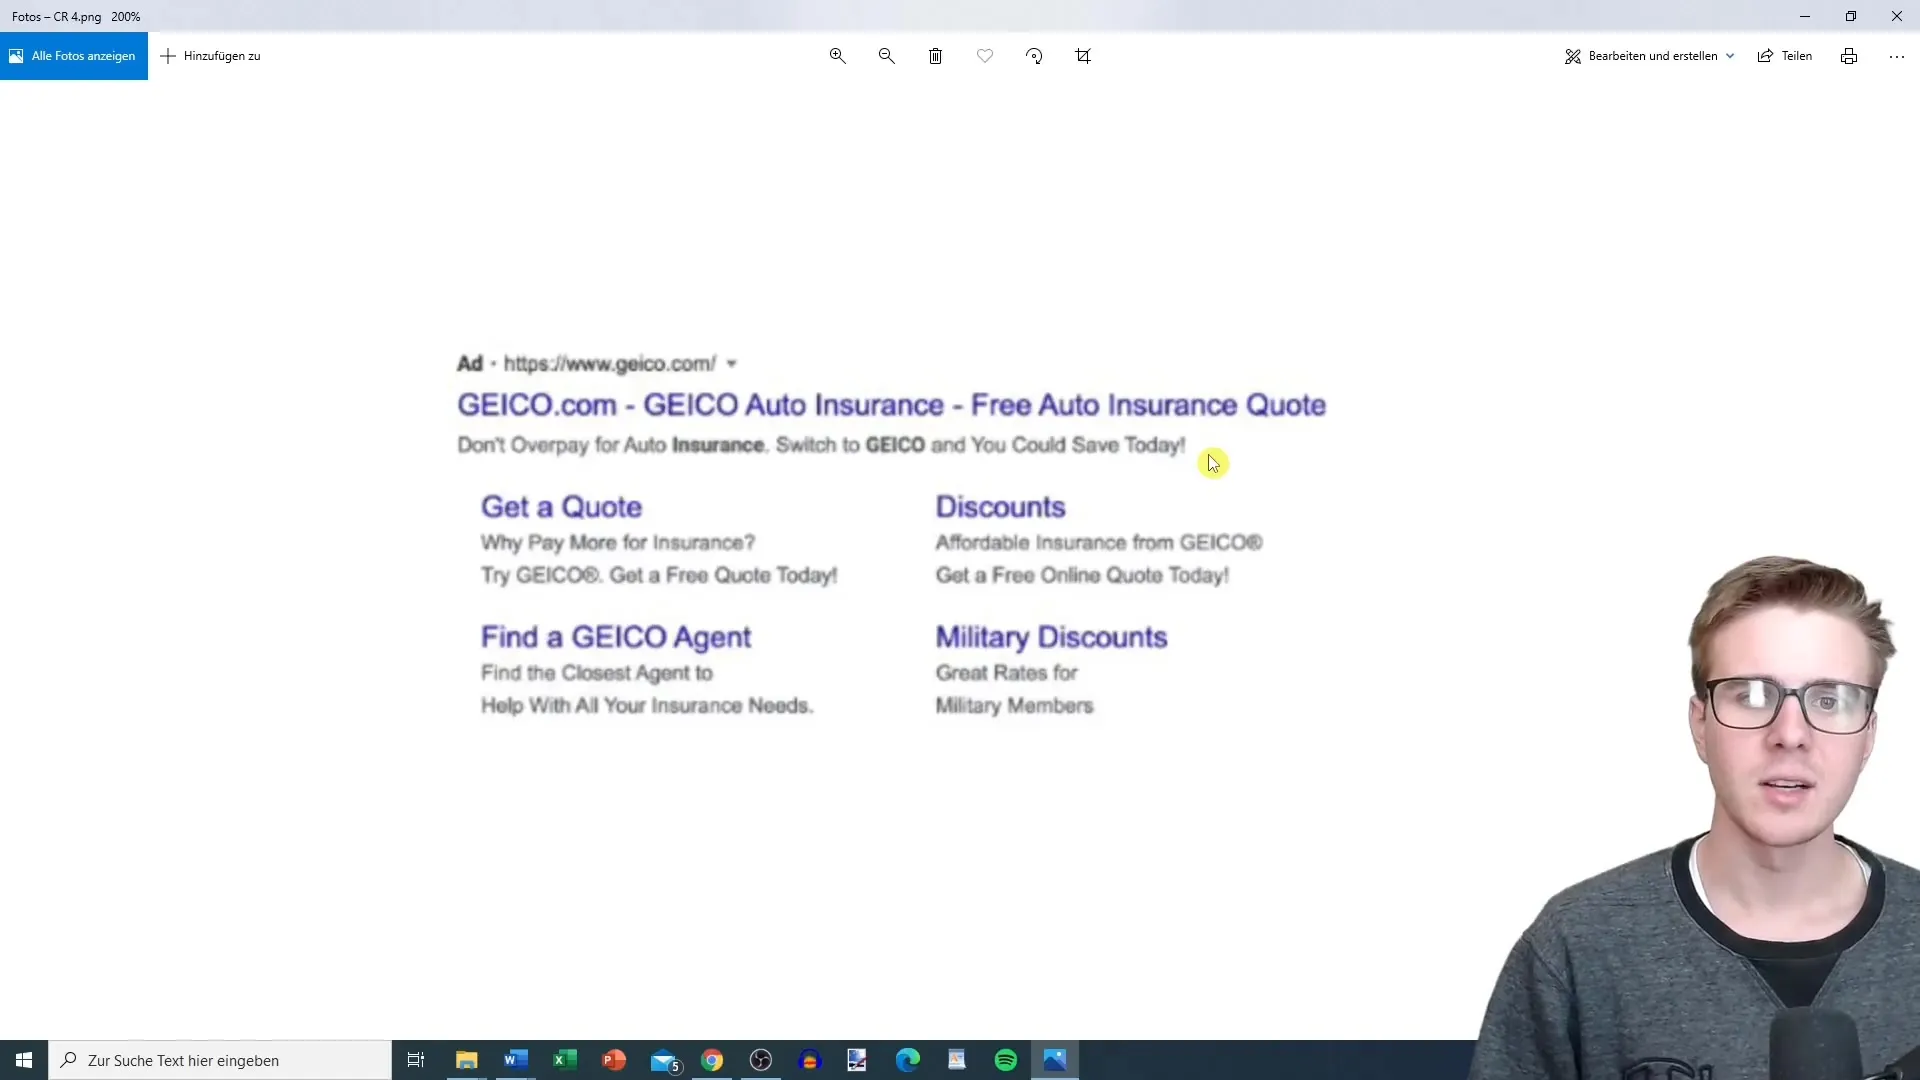Click the Snipping Tool icon in the taskbar
Viewport: 1920px width, 1080px height.
[x=857, y=1060]
